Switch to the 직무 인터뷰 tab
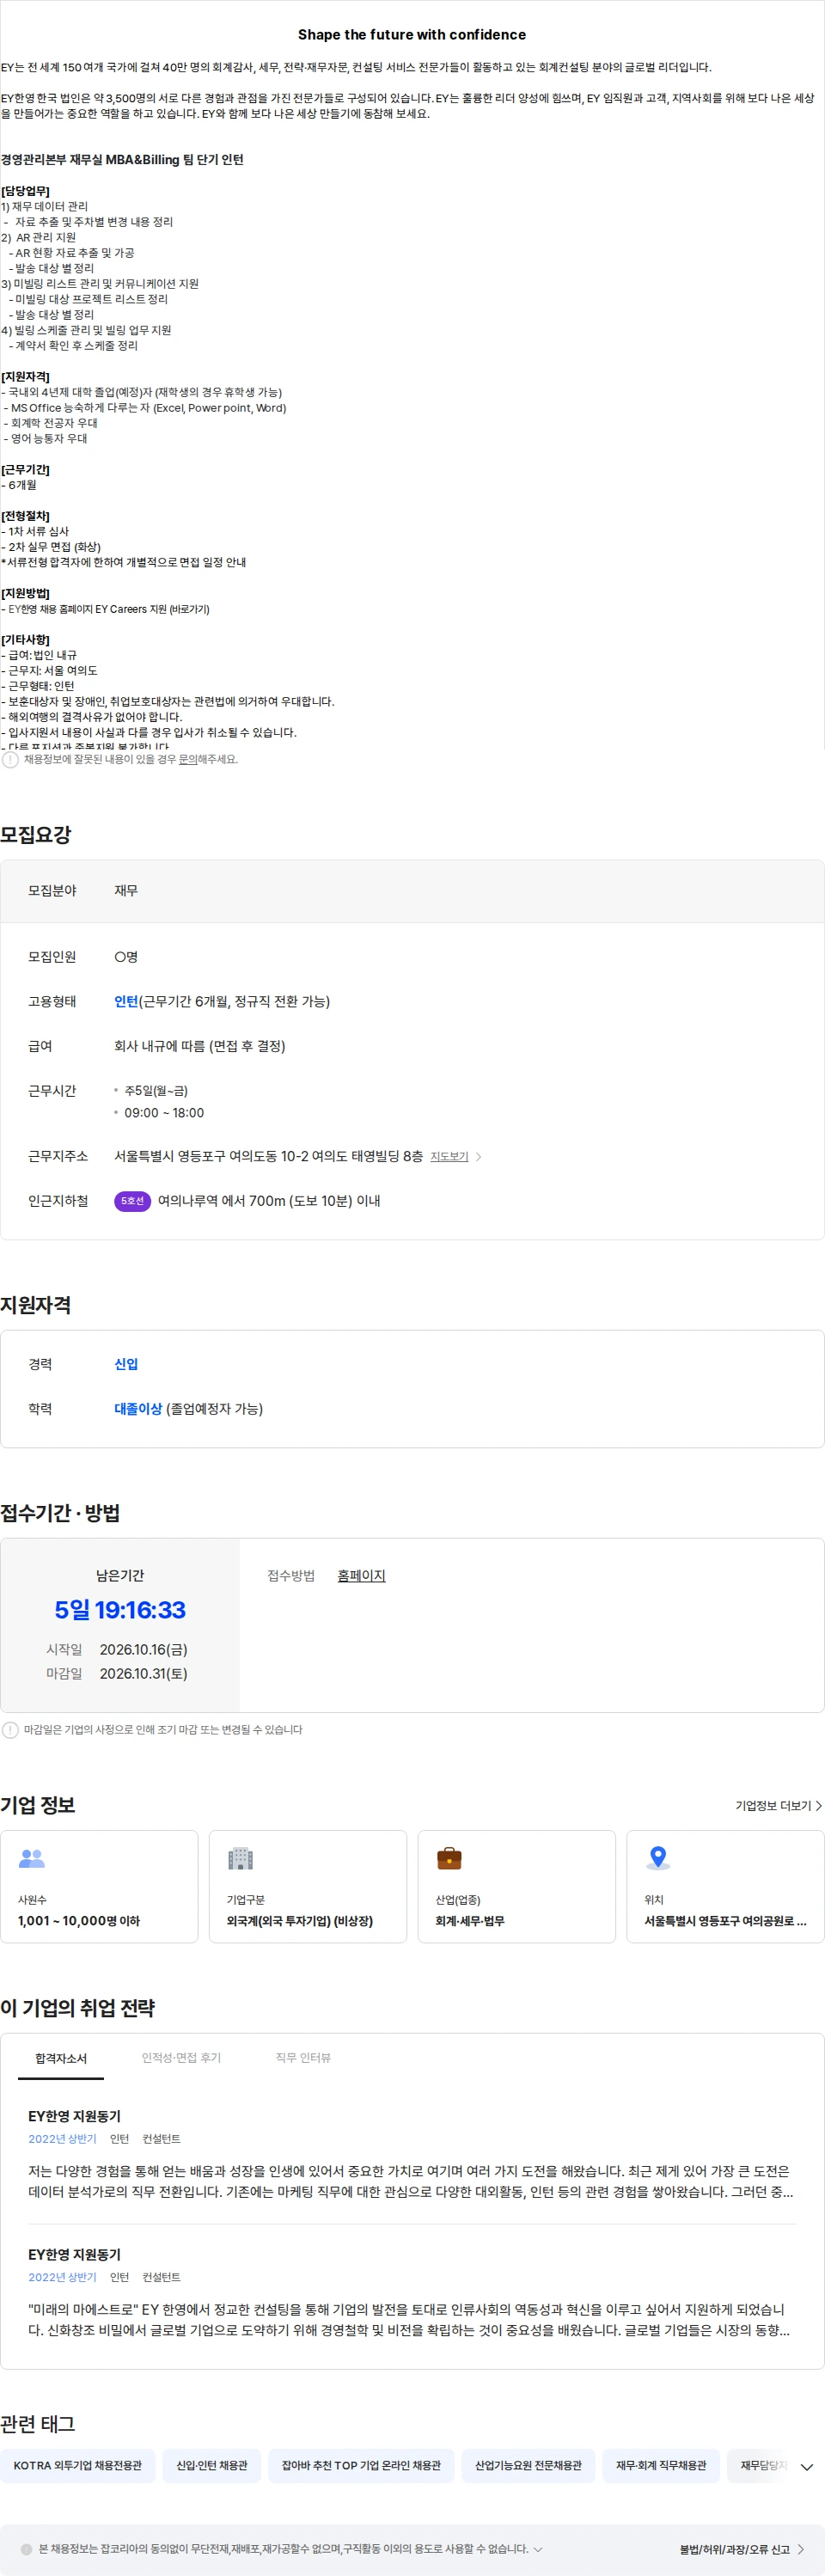Viewport: 825px width, 2576px height. (x=303, y=2058)
